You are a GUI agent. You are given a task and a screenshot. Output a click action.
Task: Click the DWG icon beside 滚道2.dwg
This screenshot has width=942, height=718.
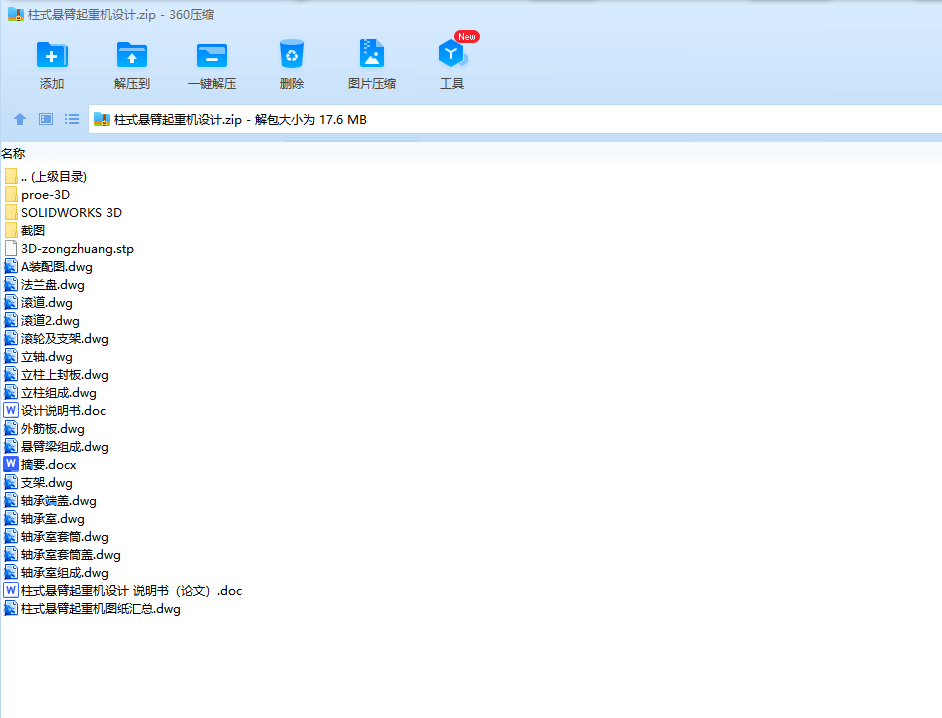tap(11, 320)
